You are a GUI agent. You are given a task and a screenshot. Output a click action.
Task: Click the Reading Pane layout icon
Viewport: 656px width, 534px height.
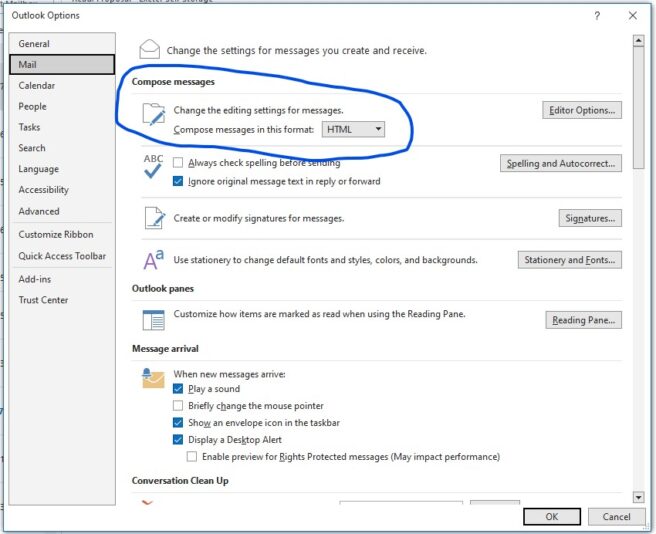154,320
